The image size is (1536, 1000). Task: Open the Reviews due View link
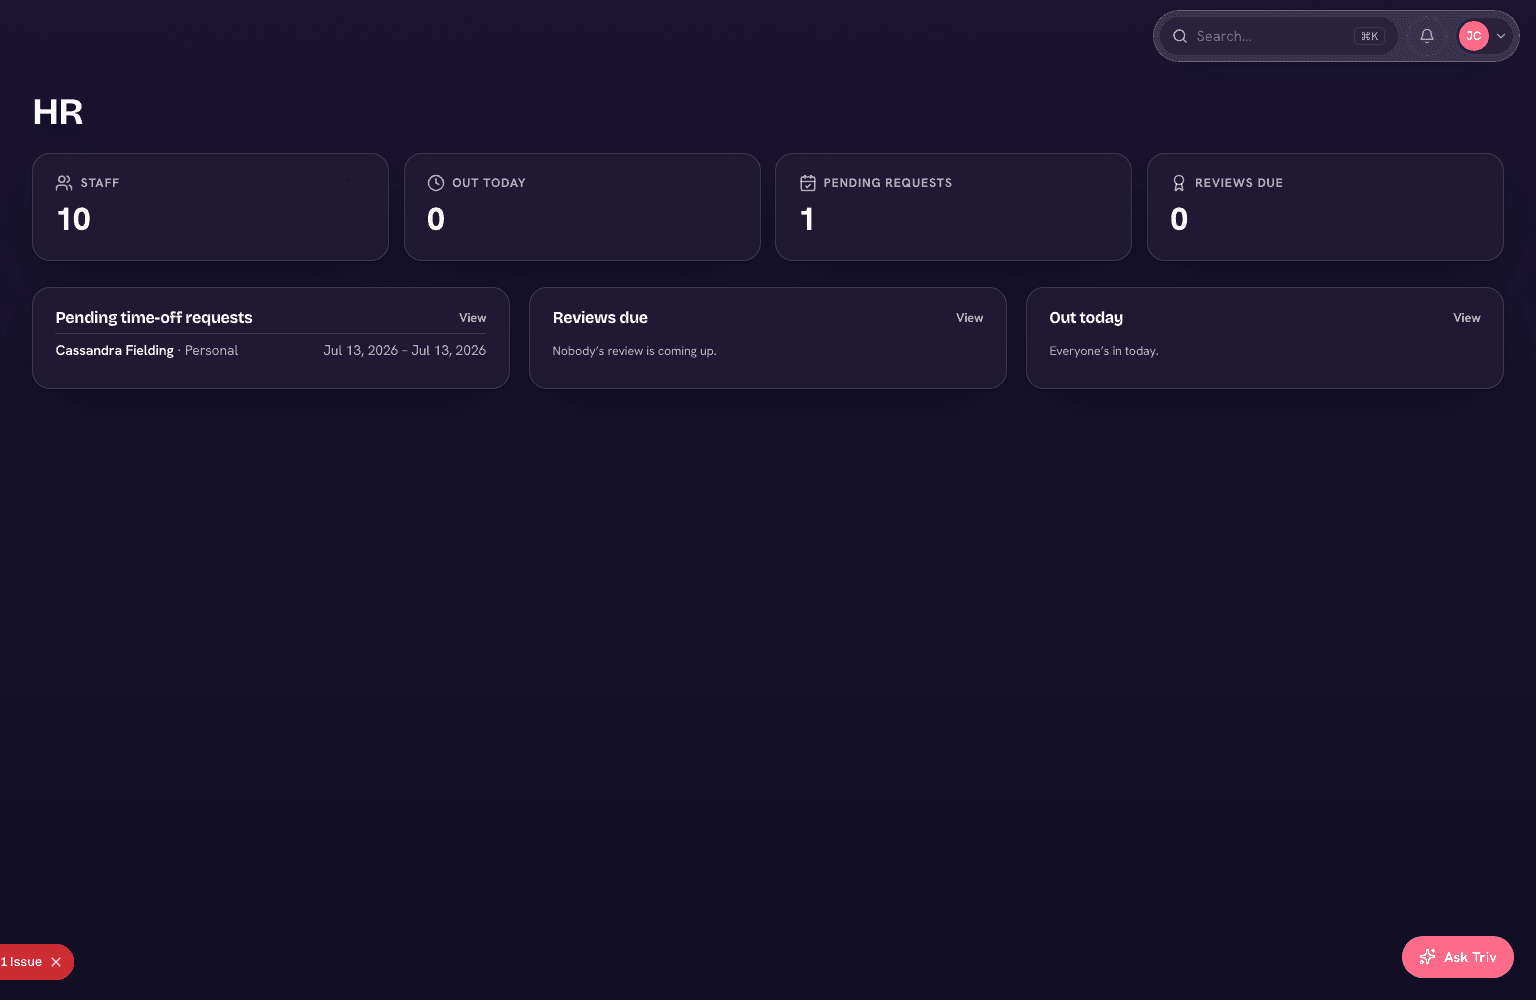(x=969, y=318)
